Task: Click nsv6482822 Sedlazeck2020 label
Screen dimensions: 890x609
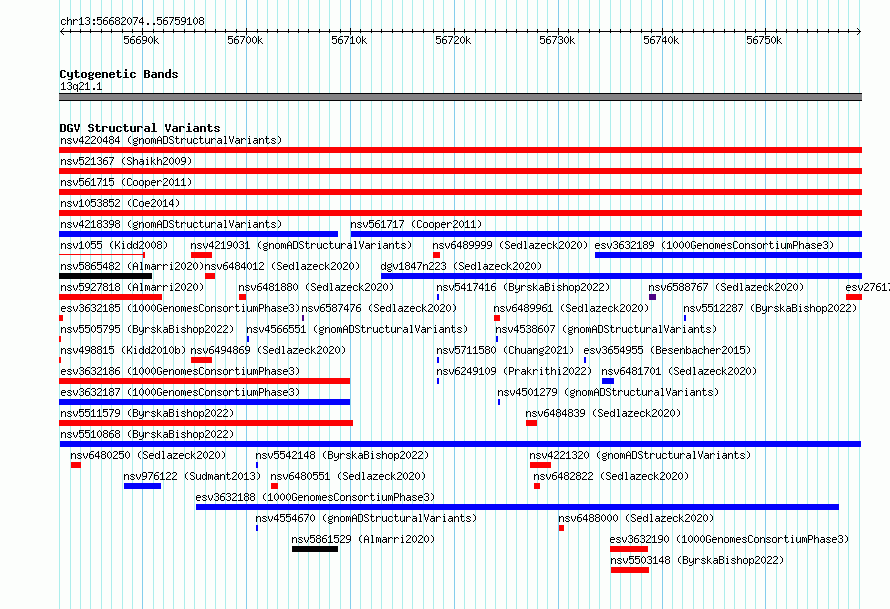Action: point(611,476)
